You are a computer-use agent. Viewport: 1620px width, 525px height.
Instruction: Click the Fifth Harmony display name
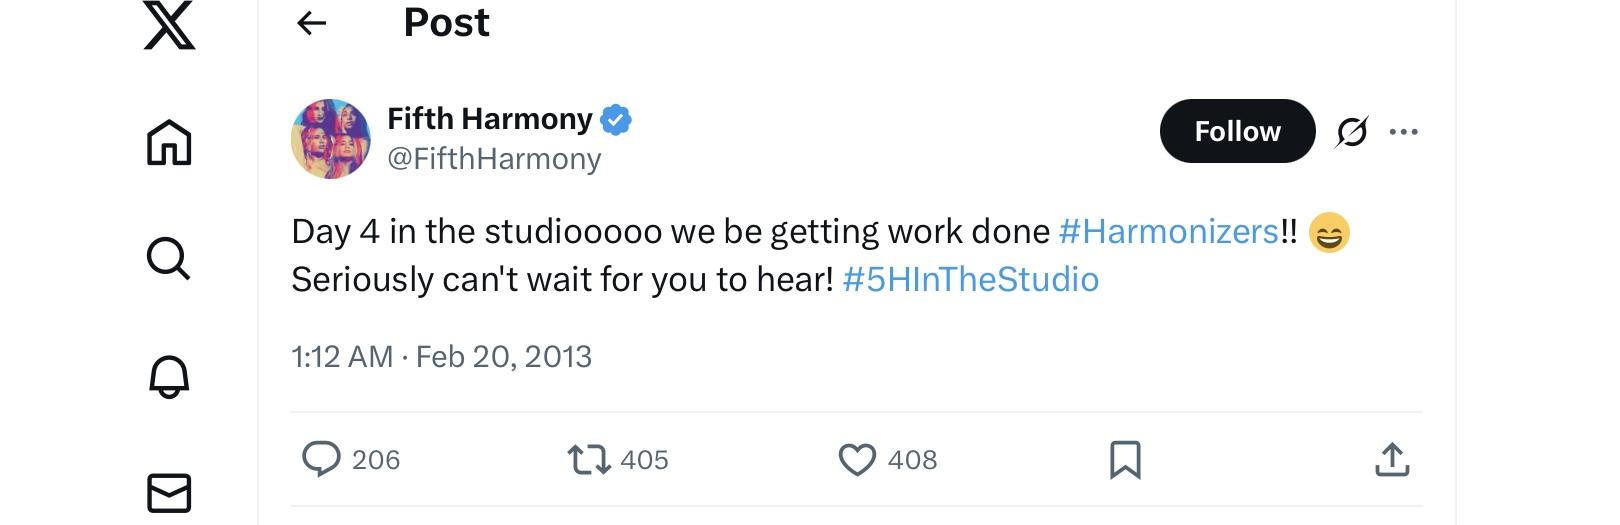tap(490, 119)
